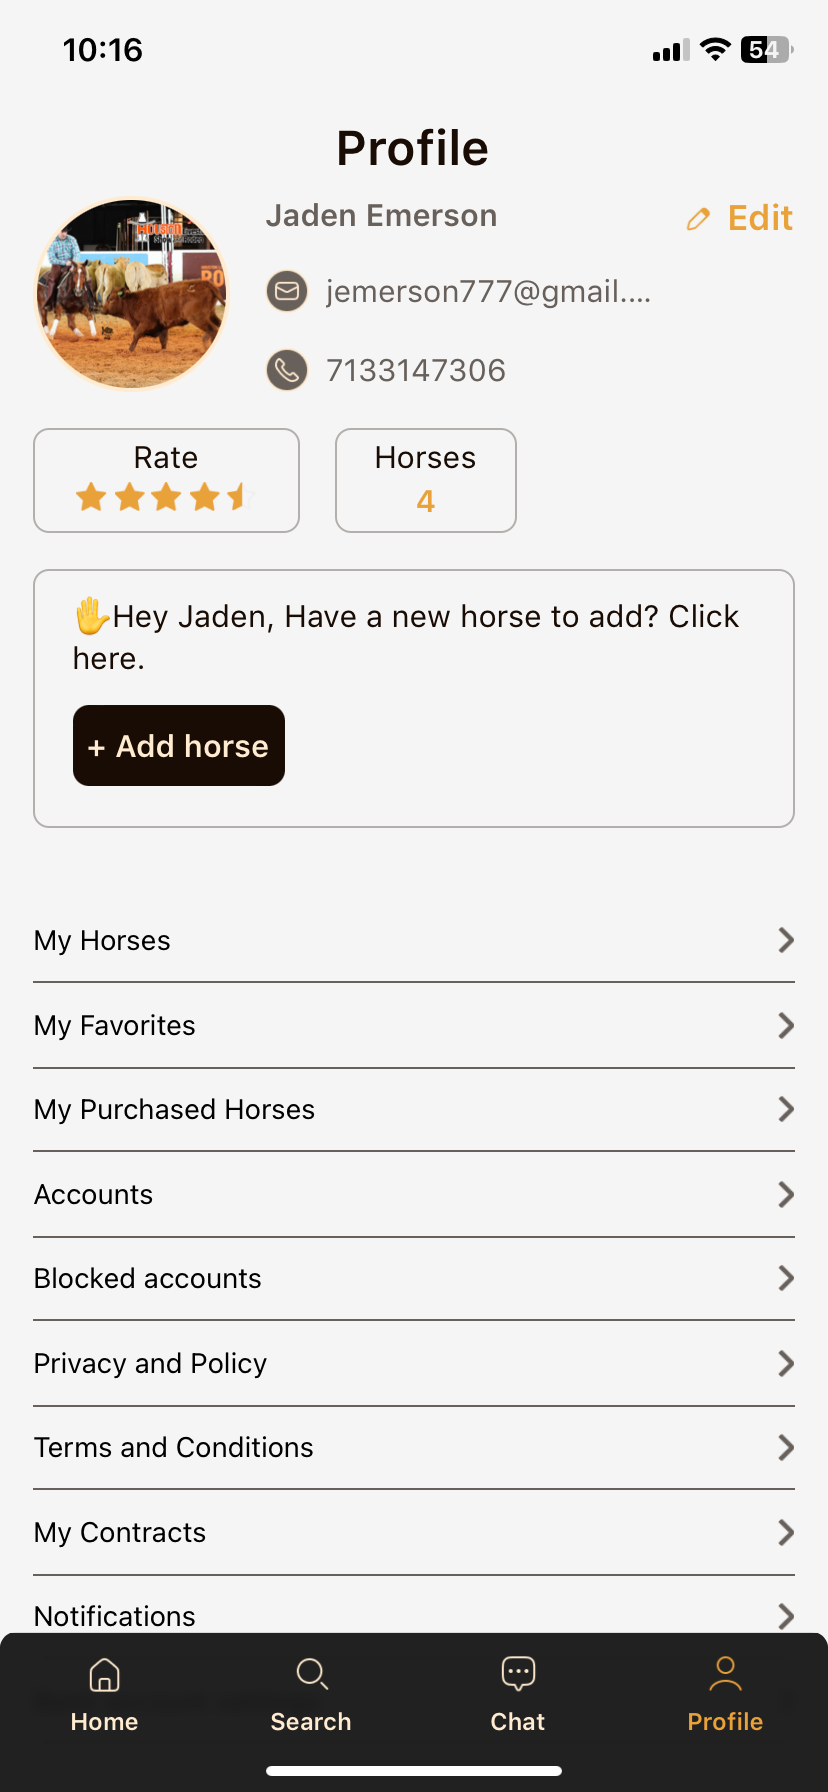The width and height of the screenshot is (828, 1792).
Task: Open My Favorites via the arrow
Action: 786,1025
